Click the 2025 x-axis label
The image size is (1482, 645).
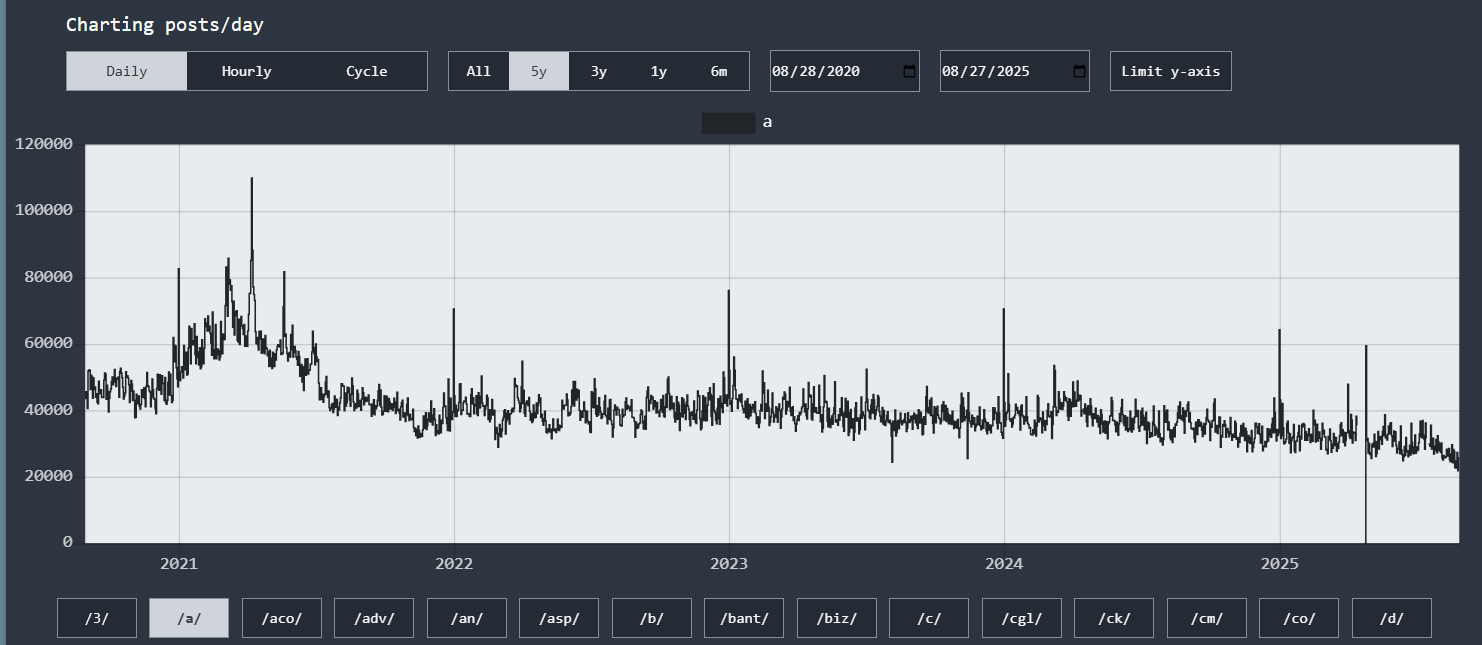[1280, 564]
